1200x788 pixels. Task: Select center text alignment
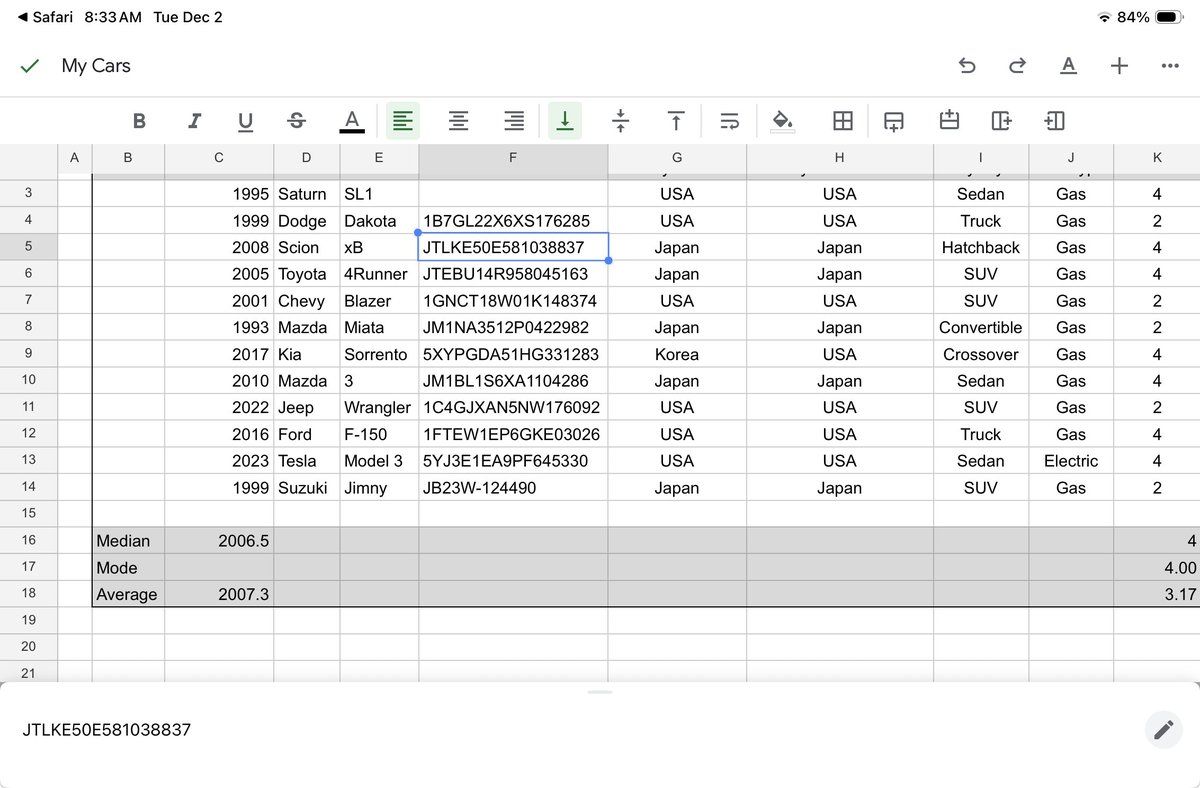click(x=458, y=121)
